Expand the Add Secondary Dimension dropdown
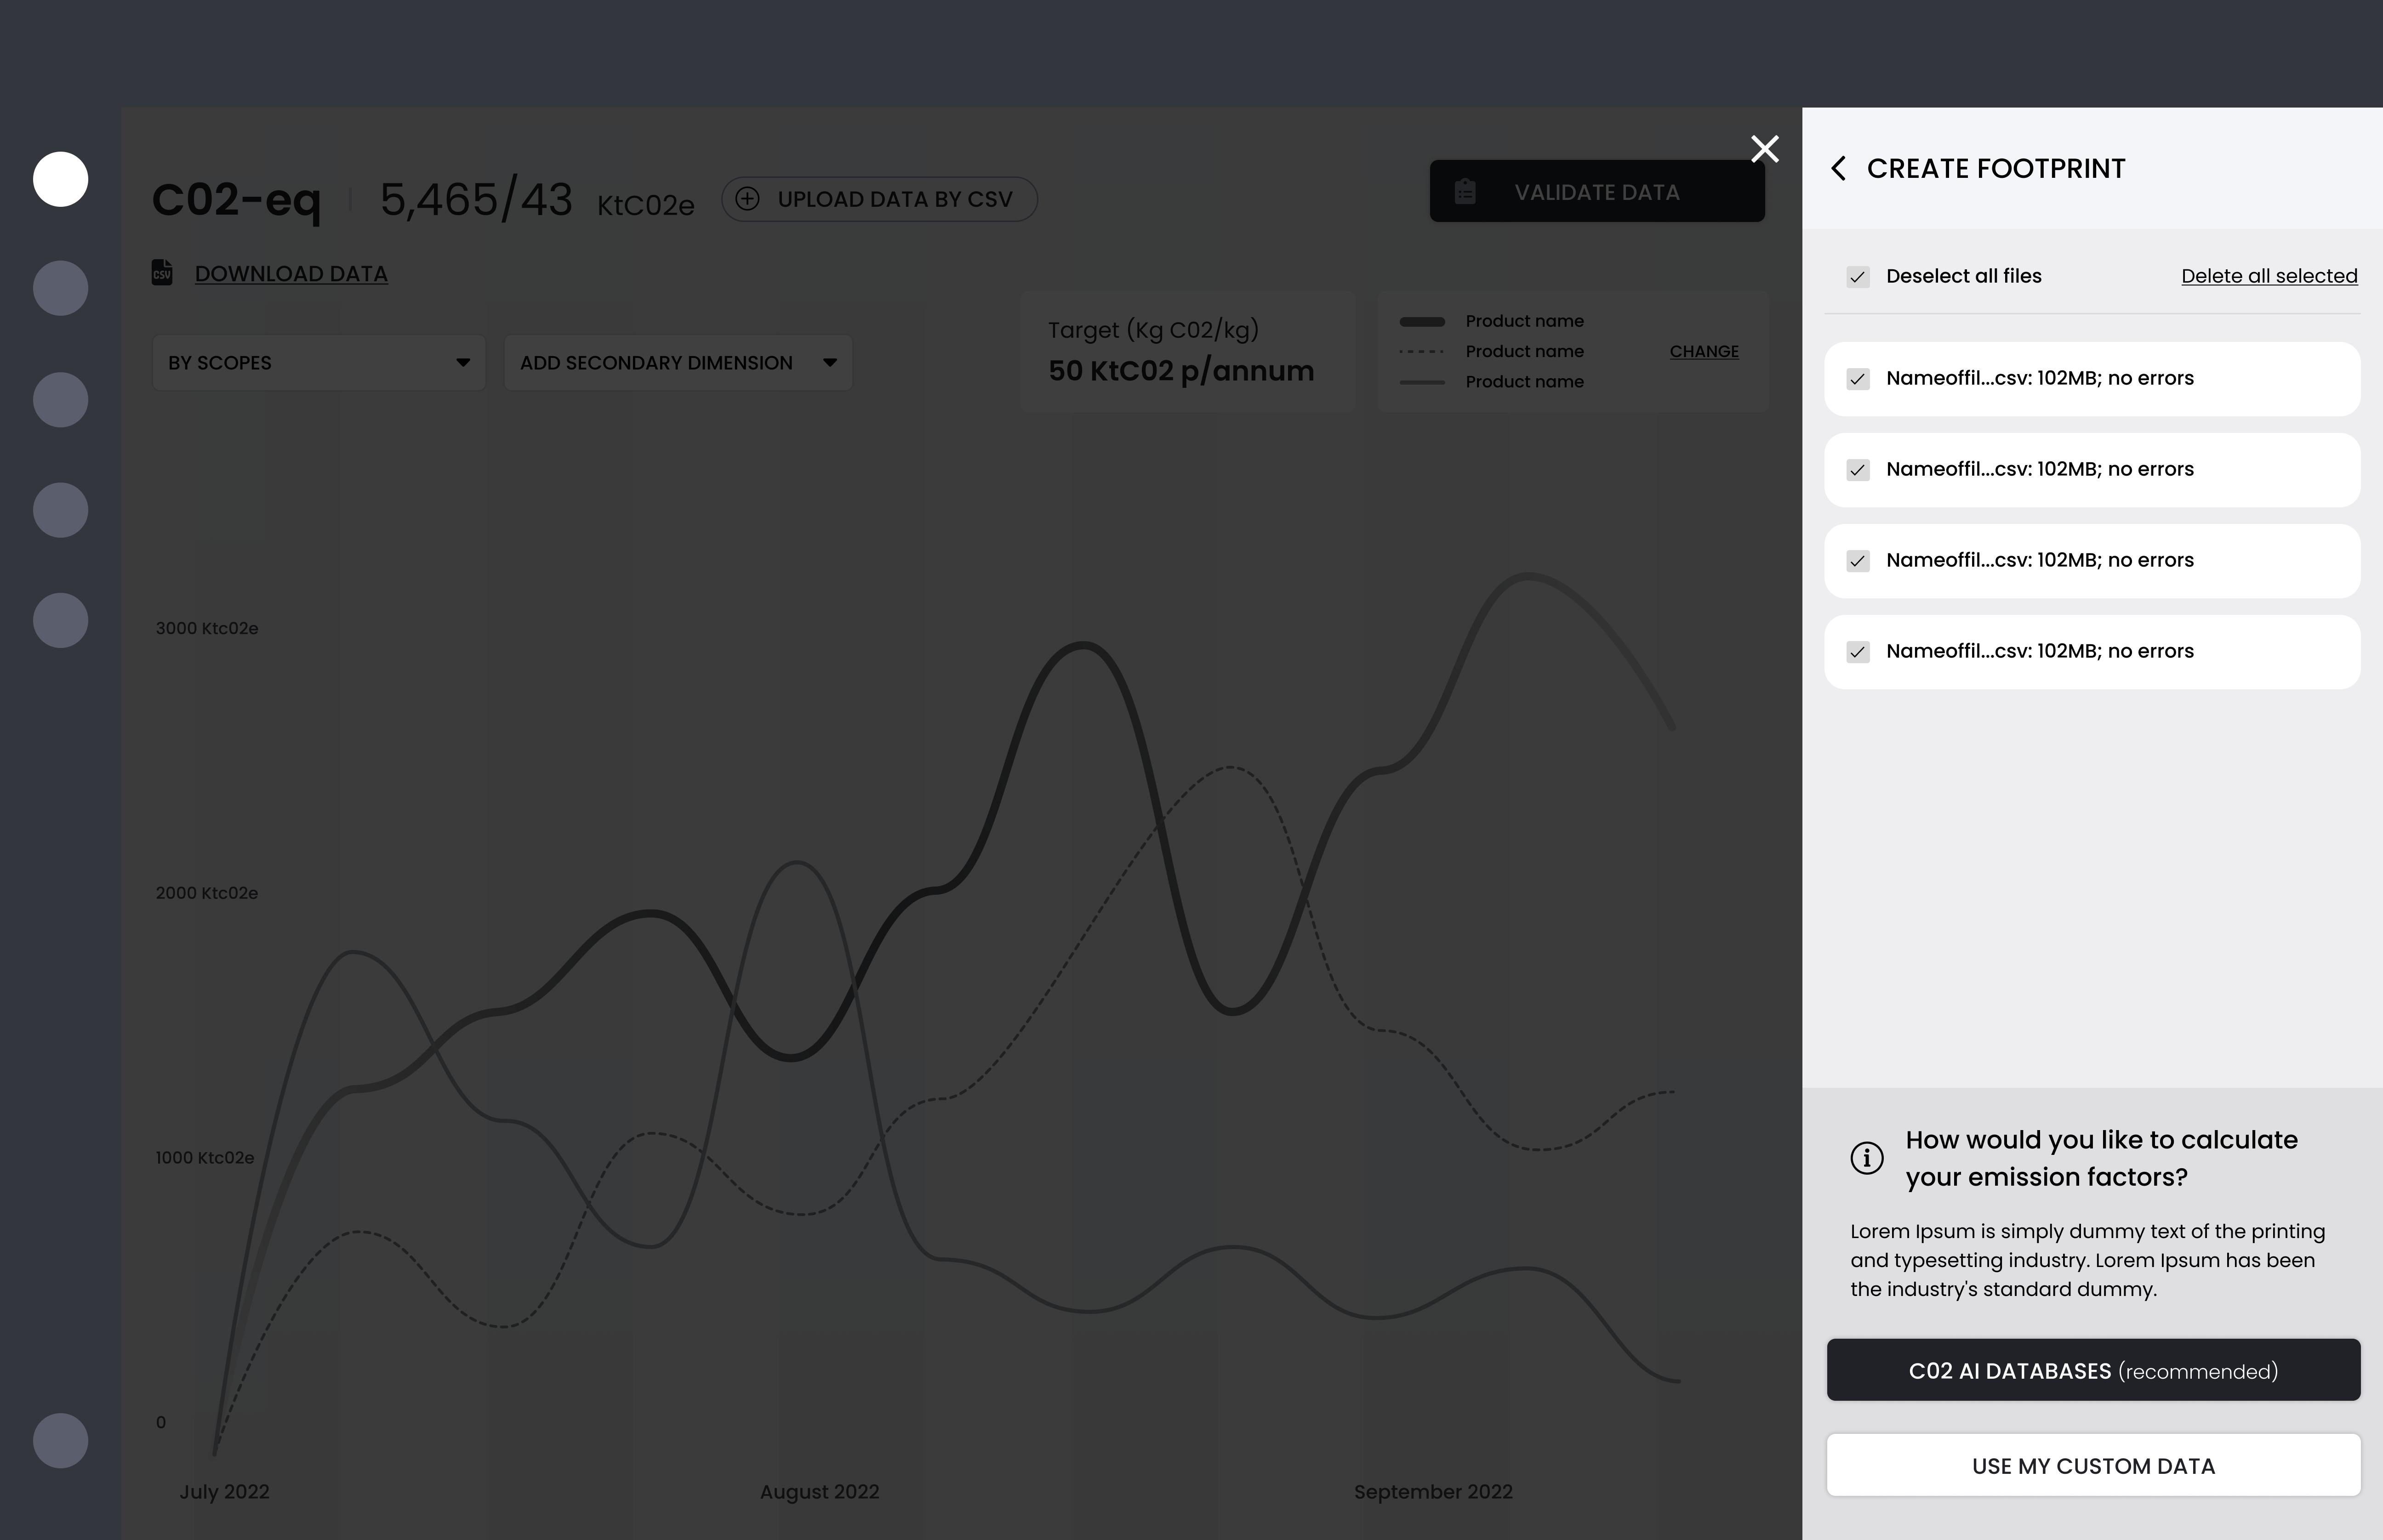 coord(677,362)
